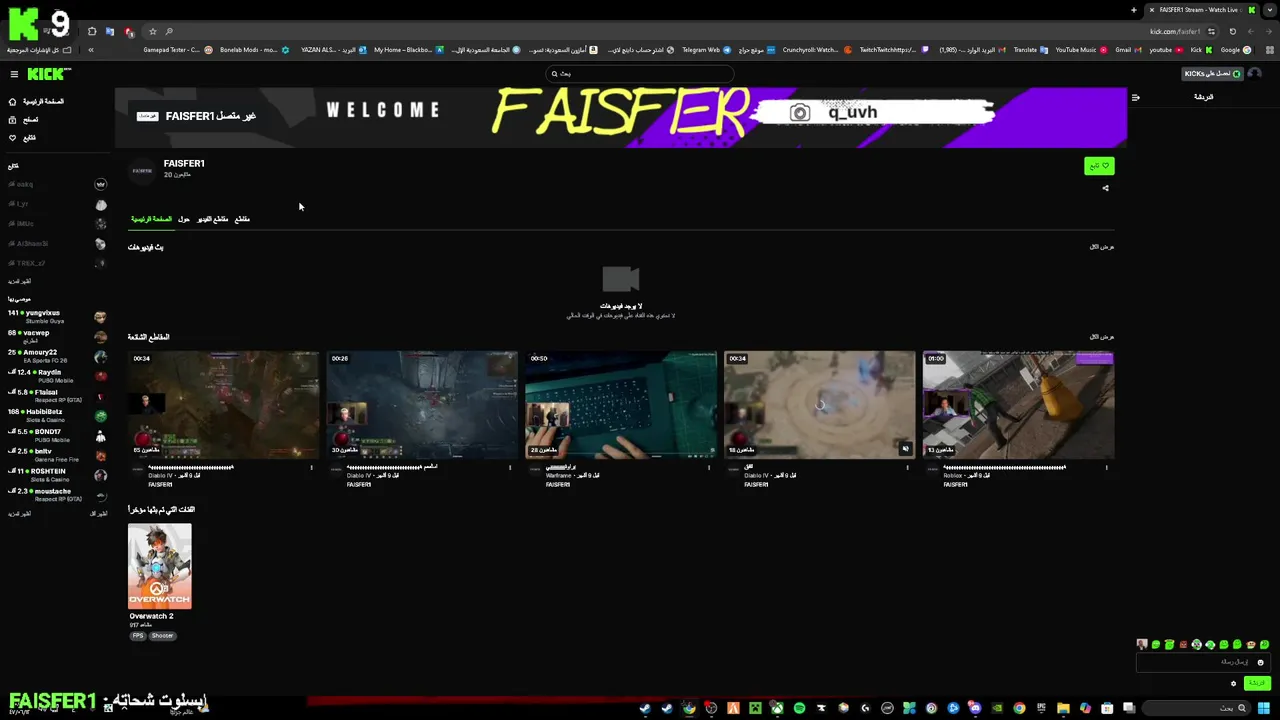Click the Kick search field
Screen dimensions: 1280x720
640,73
